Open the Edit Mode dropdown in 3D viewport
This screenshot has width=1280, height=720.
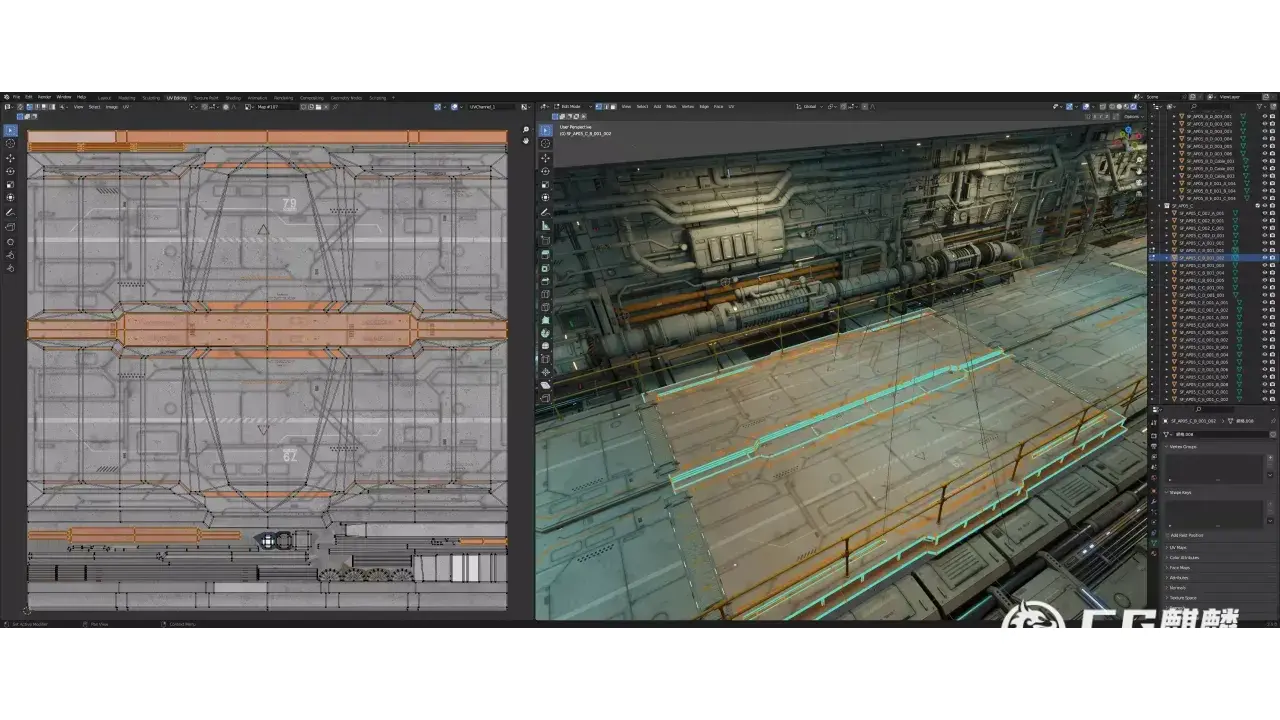572,106
